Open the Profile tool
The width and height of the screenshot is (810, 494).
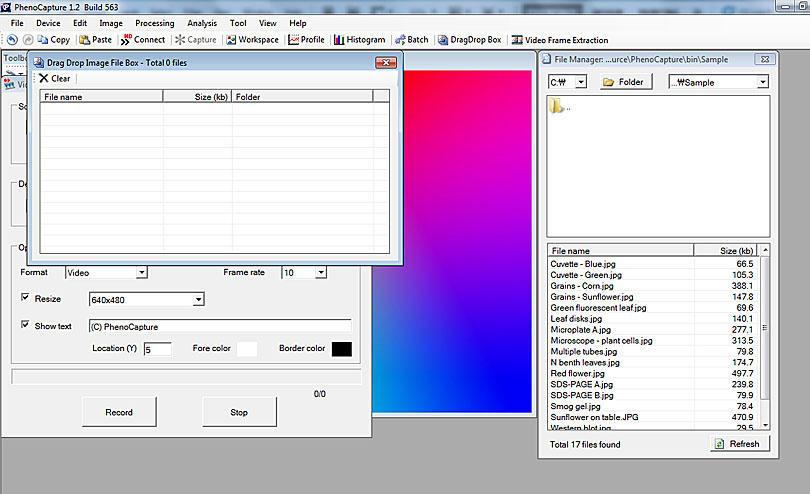(x=306, y=40)
